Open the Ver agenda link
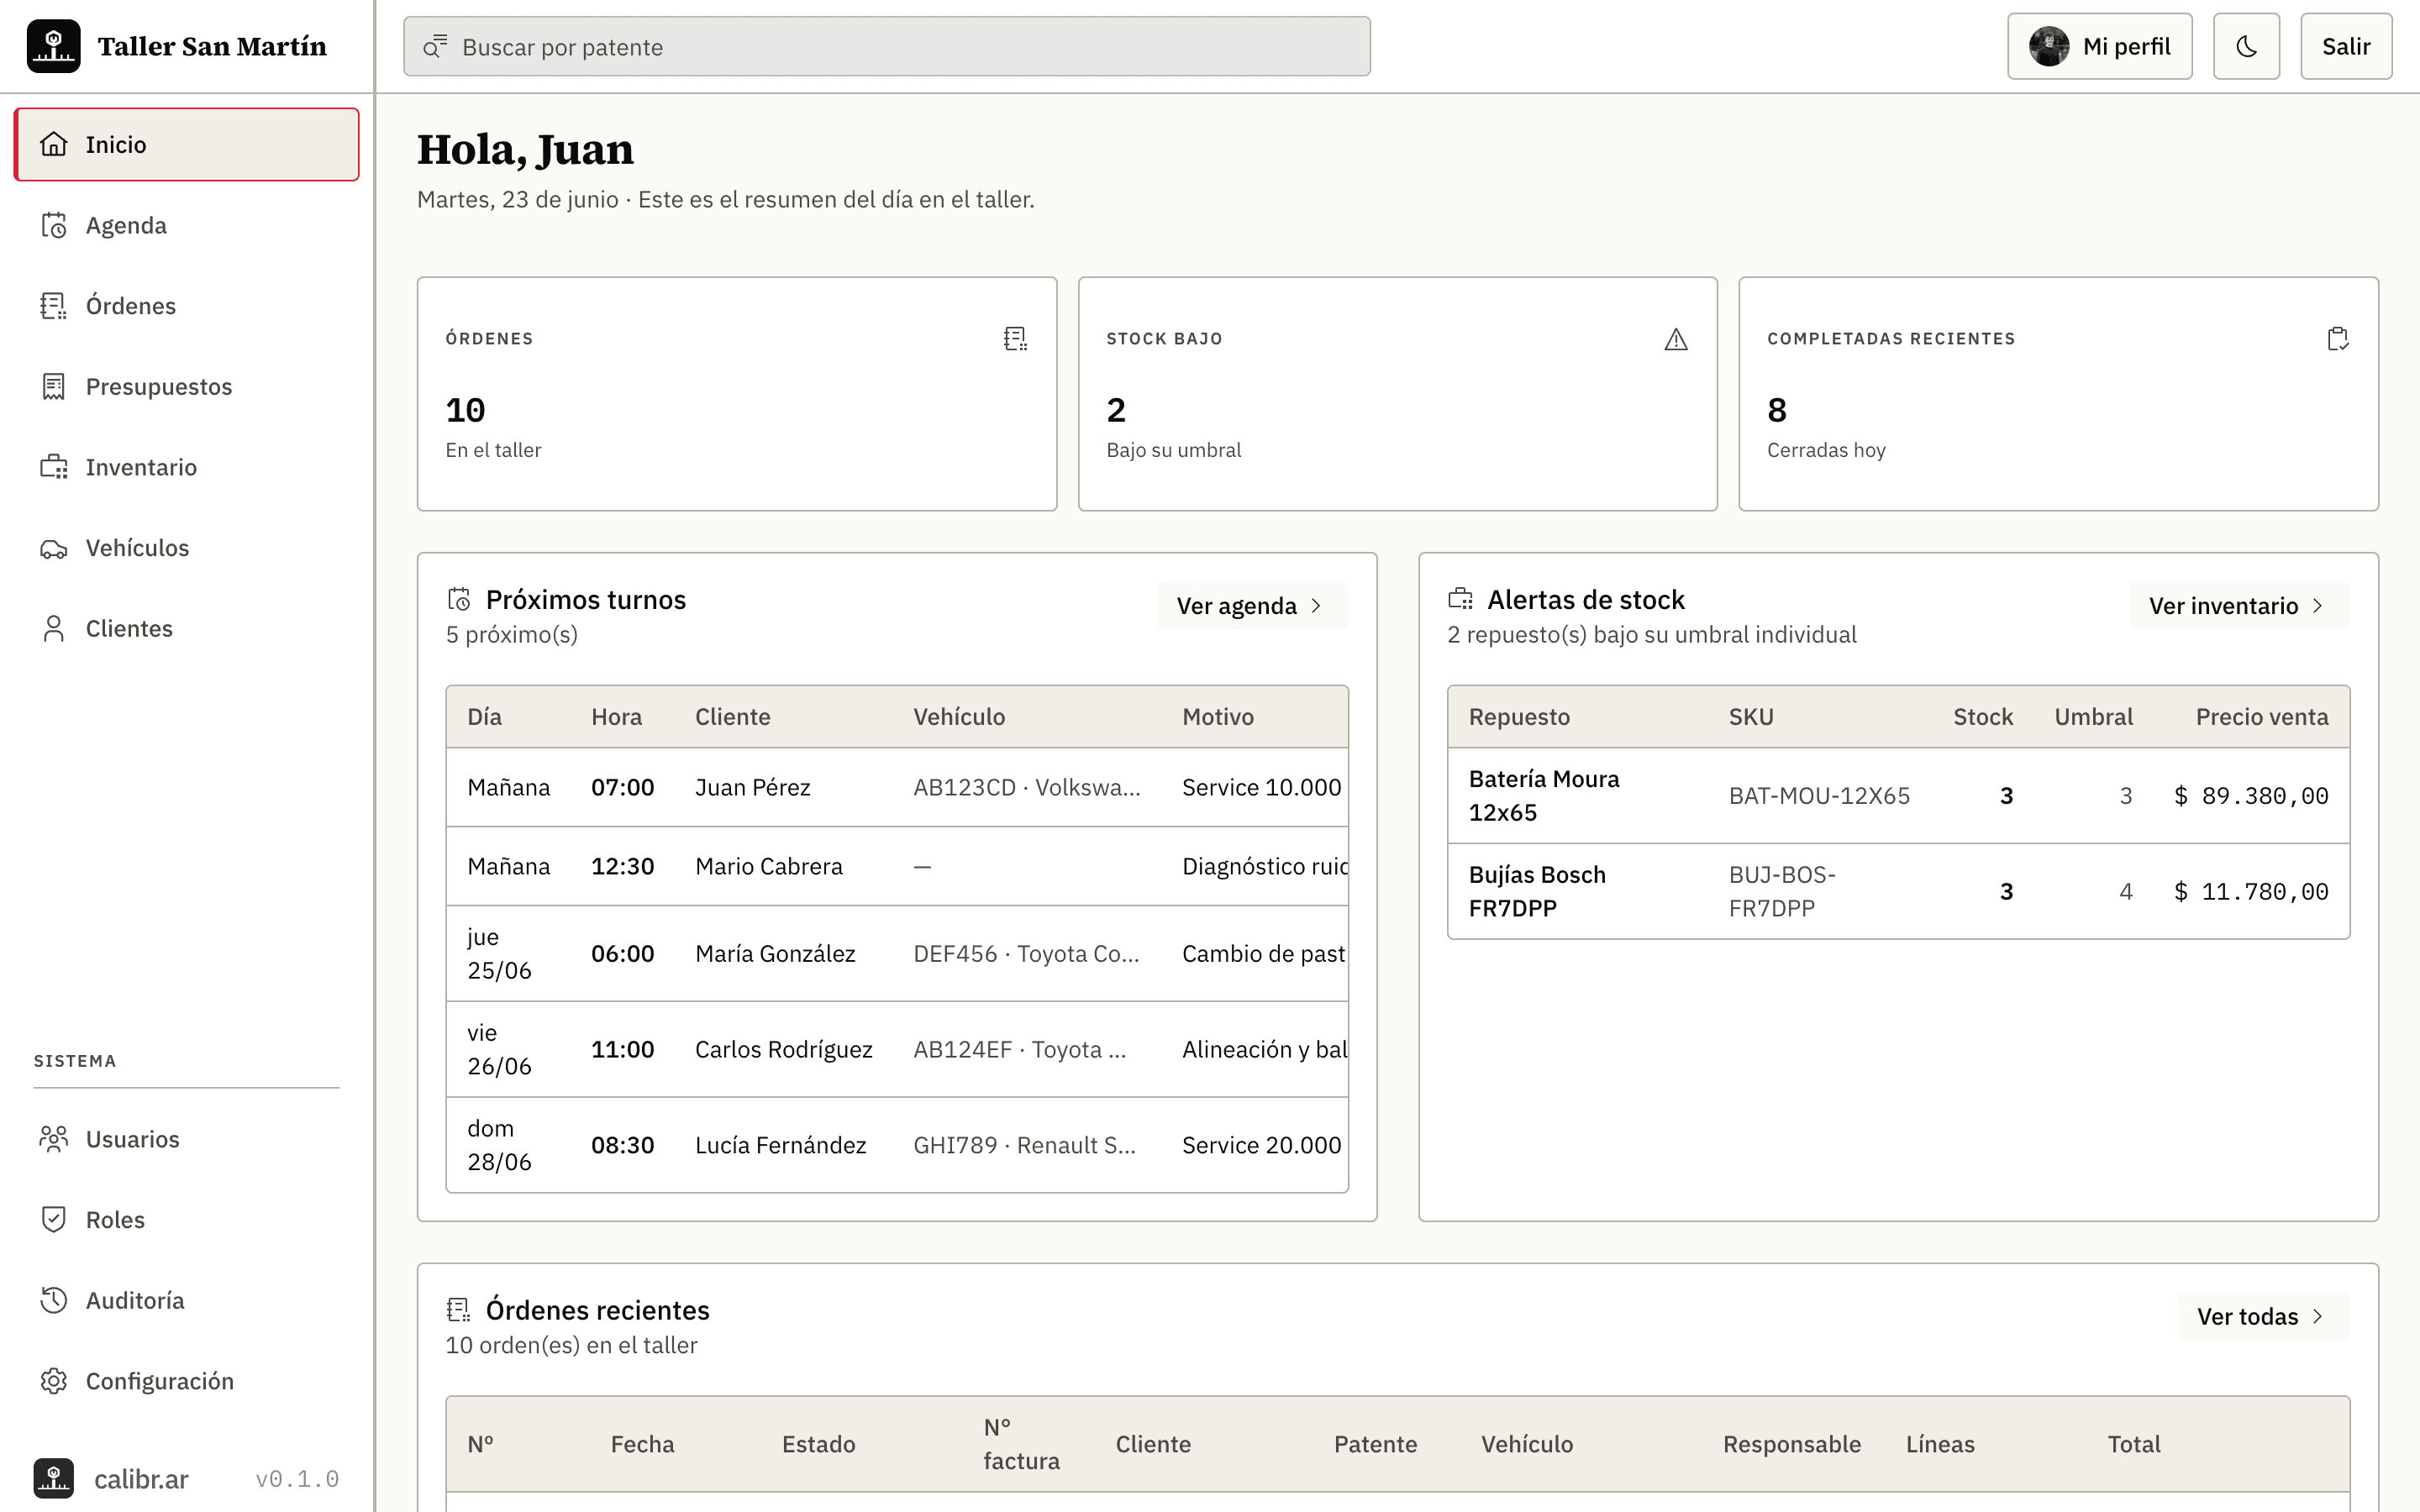The image size is (2420, 1512). (1251, 606)
